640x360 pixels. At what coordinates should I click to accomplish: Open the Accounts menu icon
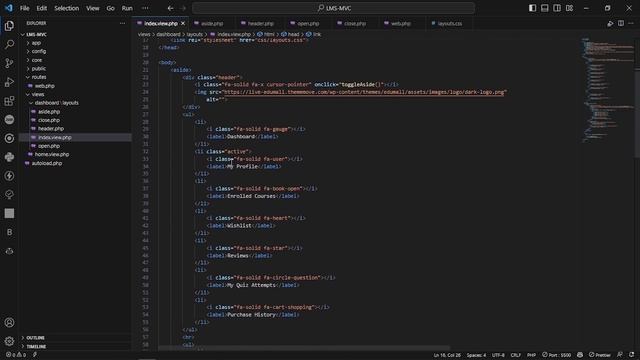[x=9, y=322]
